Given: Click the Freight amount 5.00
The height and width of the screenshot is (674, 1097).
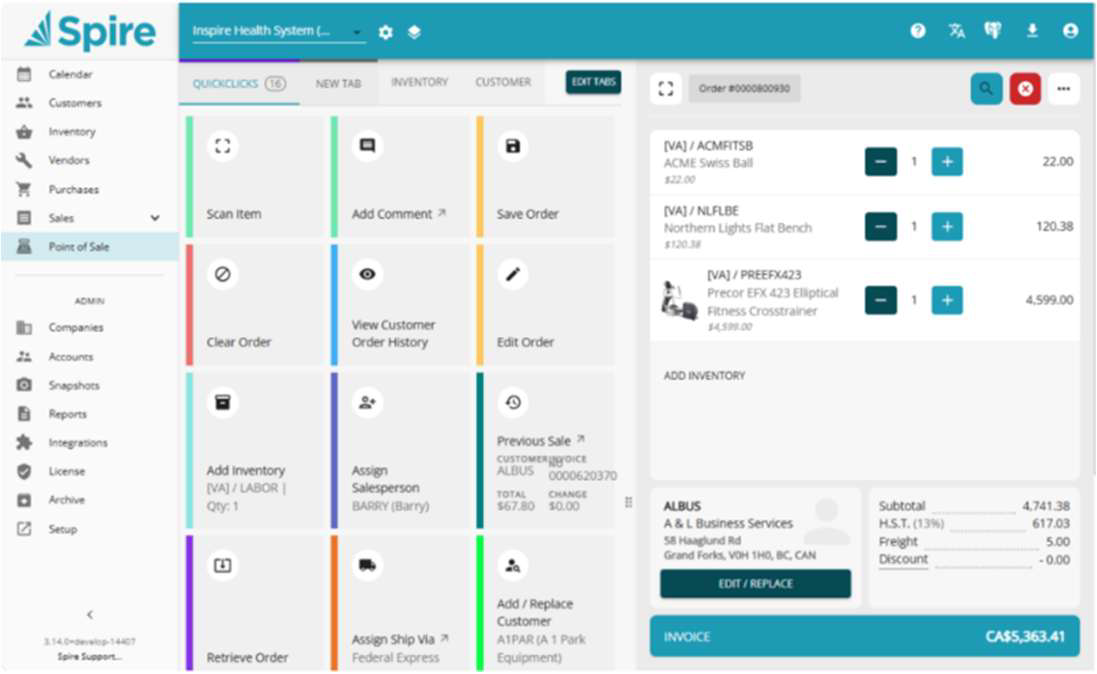Looking at the screenshot, I should click(1058, 542).
